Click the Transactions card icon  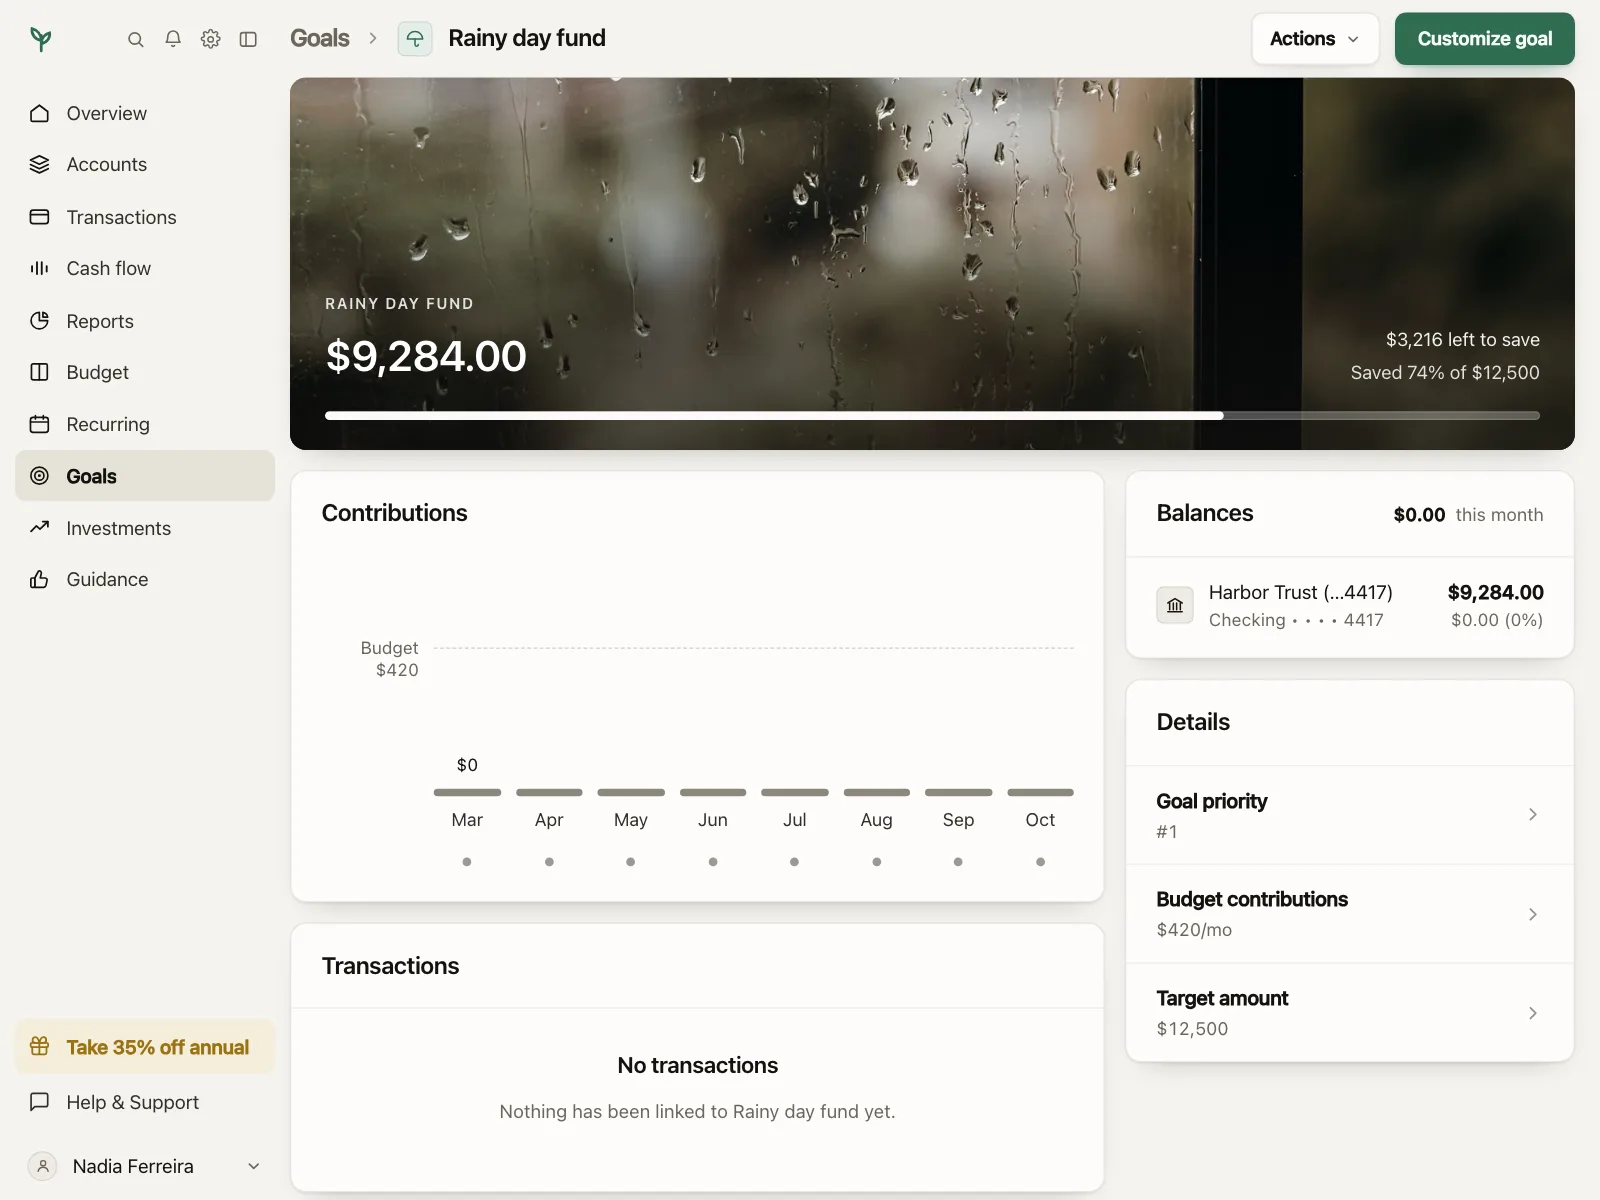40,217
